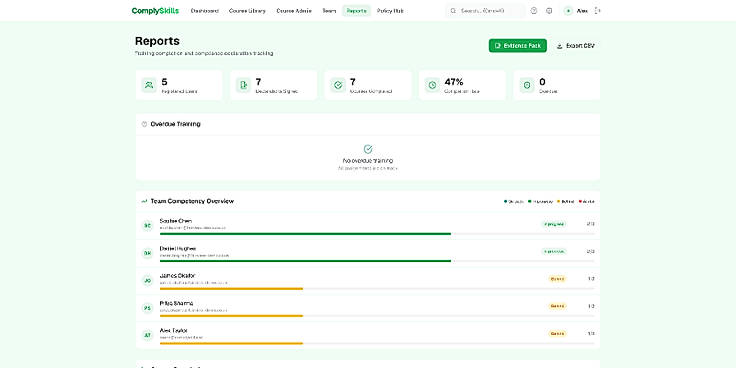
Task: Click the search magnifier icon
Action: pyautogui.click(x=453, y=11)
